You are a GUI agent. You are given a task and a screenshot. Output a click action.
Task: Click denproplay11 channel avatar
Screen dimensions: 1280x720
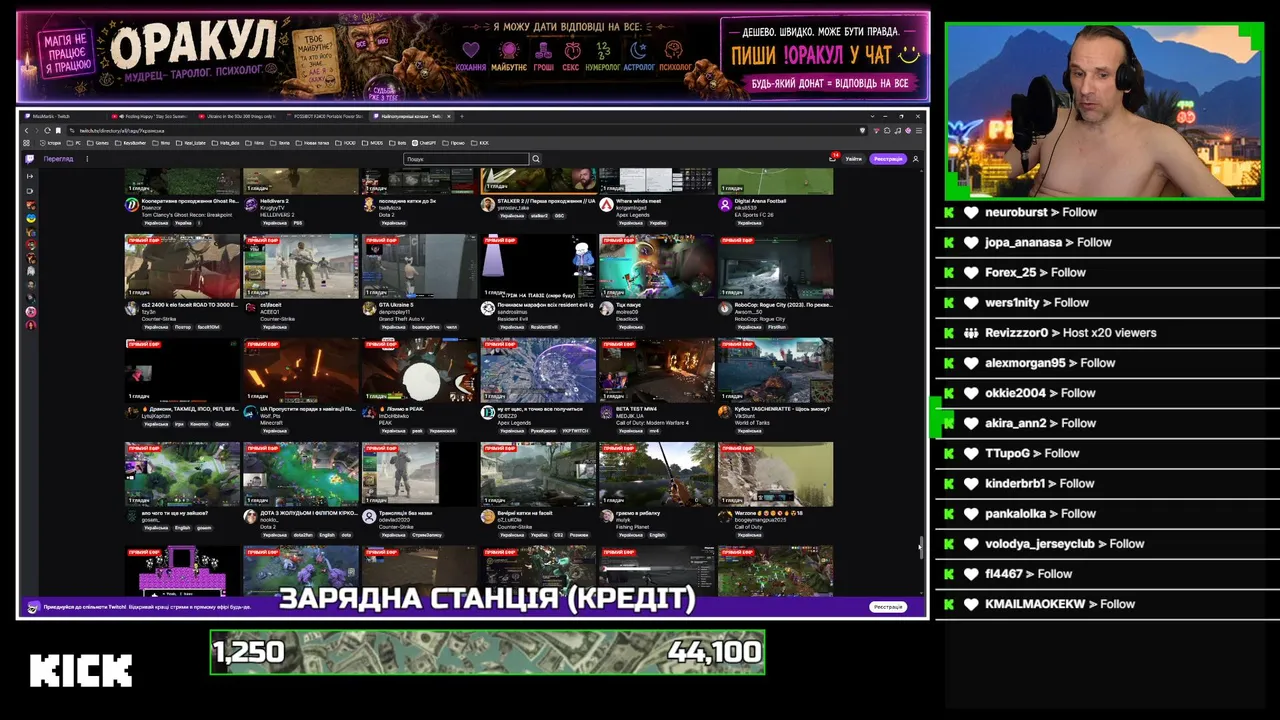pos(369,309)
